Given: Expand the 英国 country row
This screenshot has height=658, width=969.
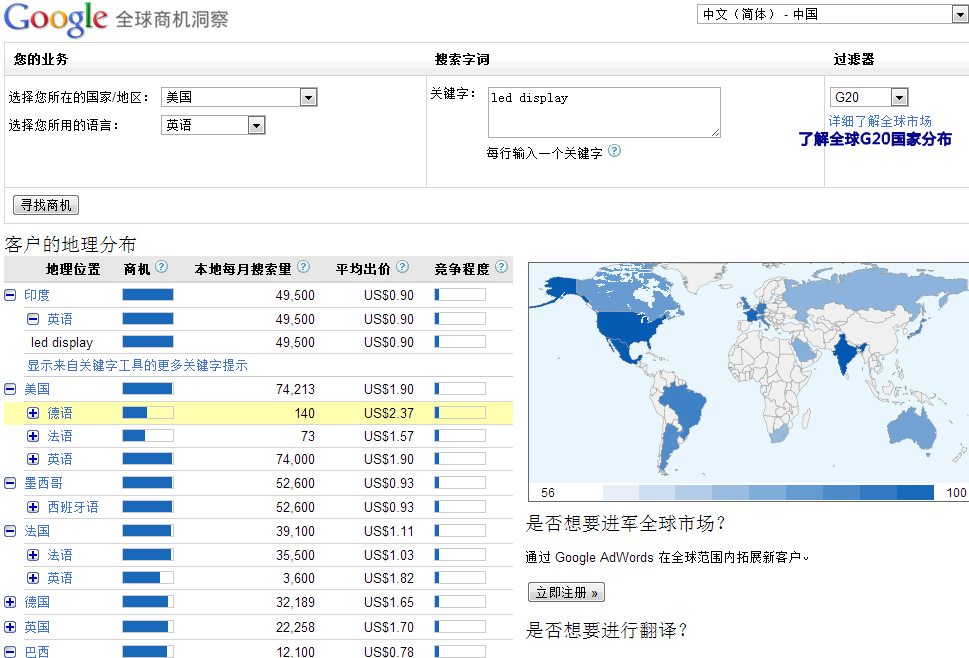Looking at the screenshot, I should (10, 627).
